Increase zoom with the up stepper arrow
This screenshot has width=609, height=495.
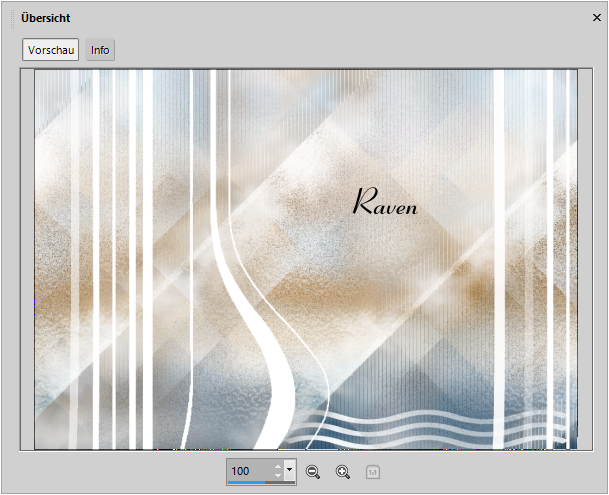point(278,467)
